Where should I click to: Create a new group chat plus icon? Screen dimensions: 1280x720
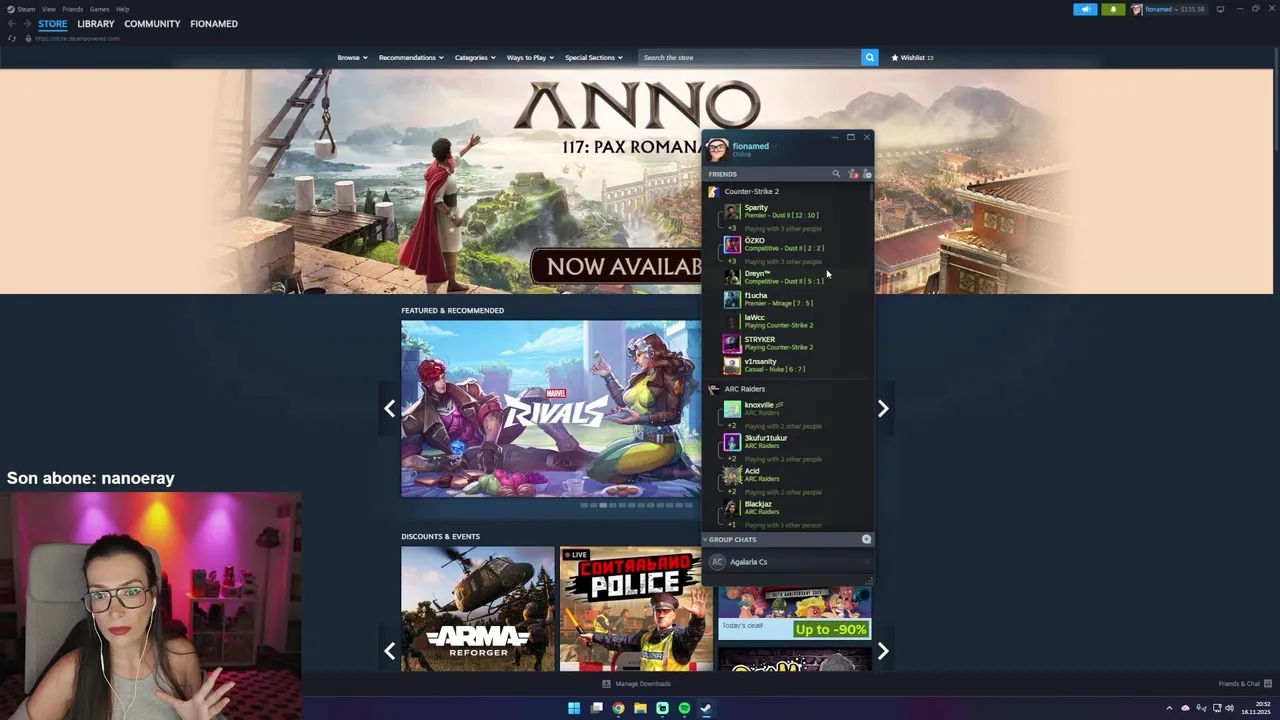(866, 539)
